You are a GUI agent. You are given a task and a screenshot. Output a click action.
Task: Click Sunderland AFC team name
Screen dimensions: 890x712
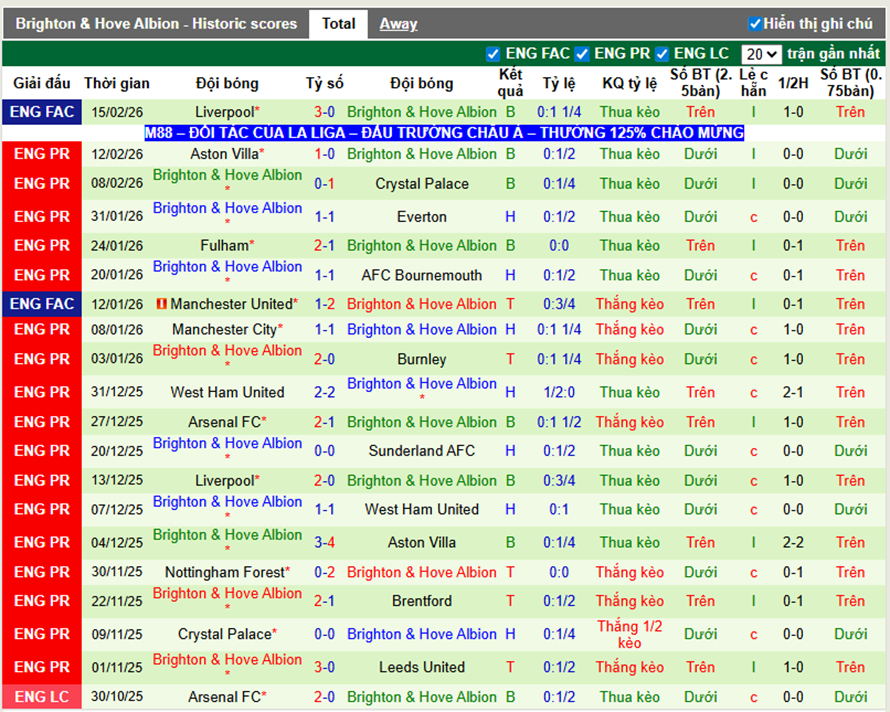pos(422,451)
